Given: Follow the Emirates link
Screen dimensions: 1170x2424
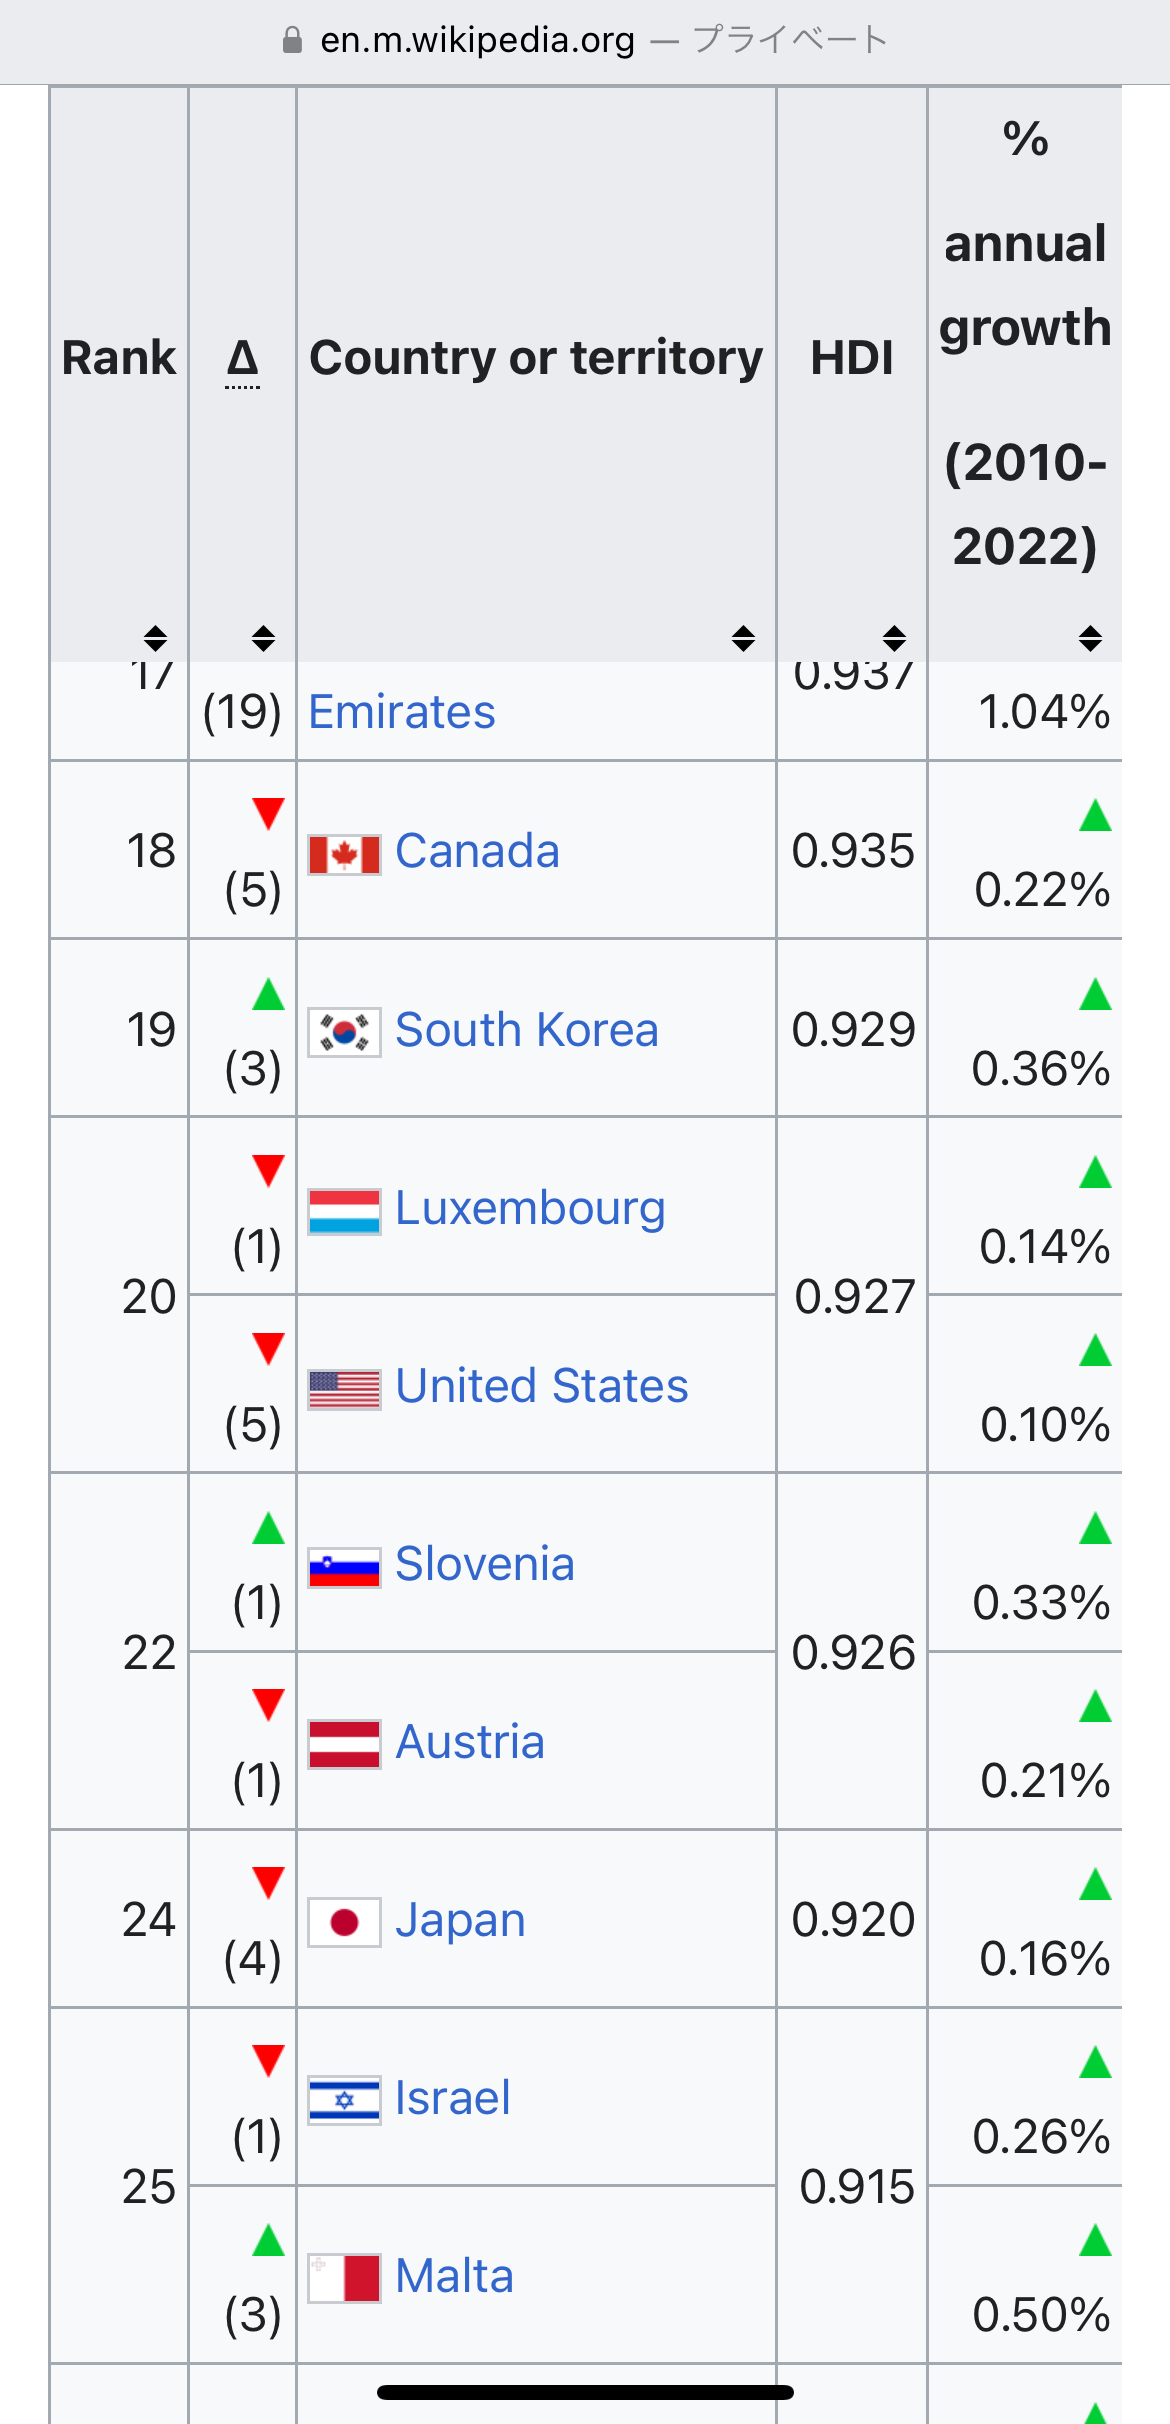Looking at the screenshot, I should coord(402,712).
